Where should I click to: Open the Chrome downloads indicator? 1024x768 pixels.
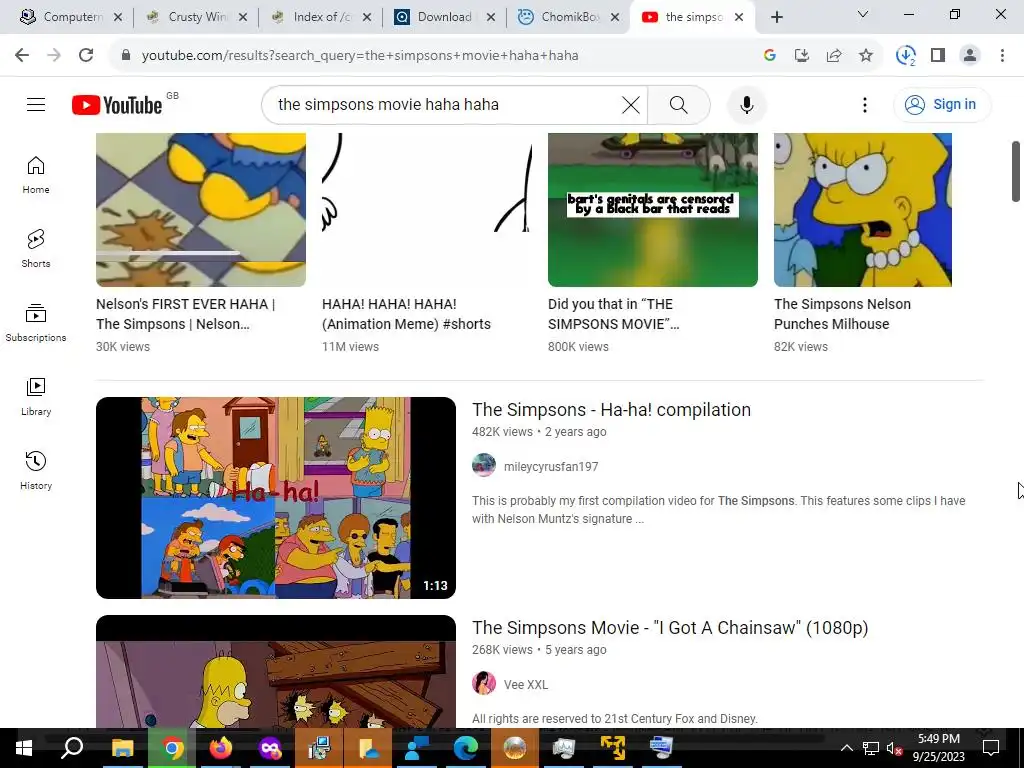point(905,55)
